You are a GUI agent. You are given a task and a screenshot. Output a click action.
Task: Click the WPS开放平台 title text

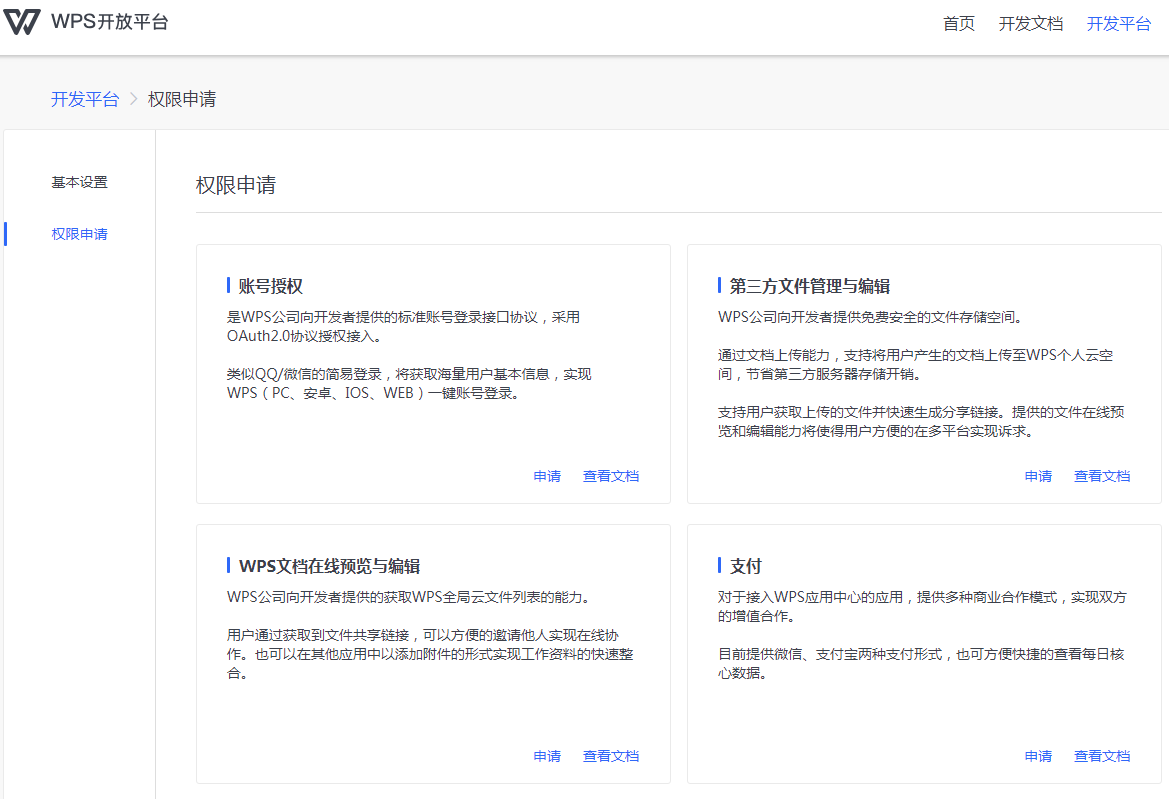click(110, 22)
